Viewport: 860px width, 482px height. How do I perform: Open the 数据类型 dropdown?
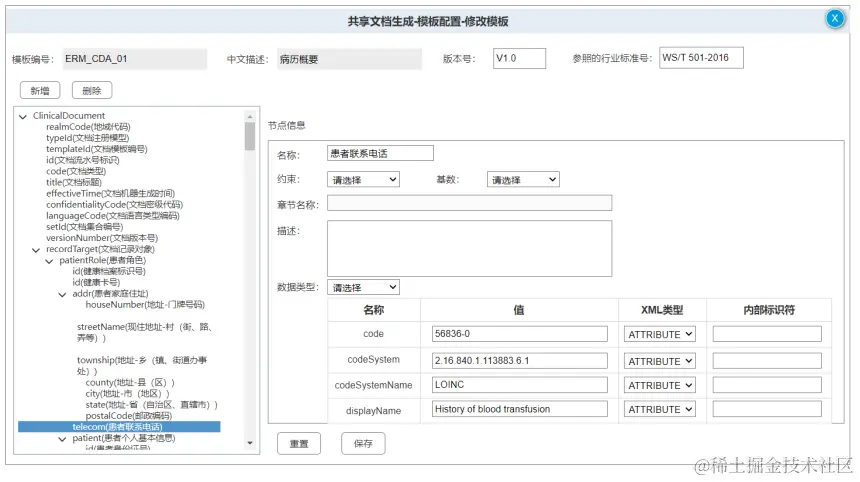coord(363,287)
